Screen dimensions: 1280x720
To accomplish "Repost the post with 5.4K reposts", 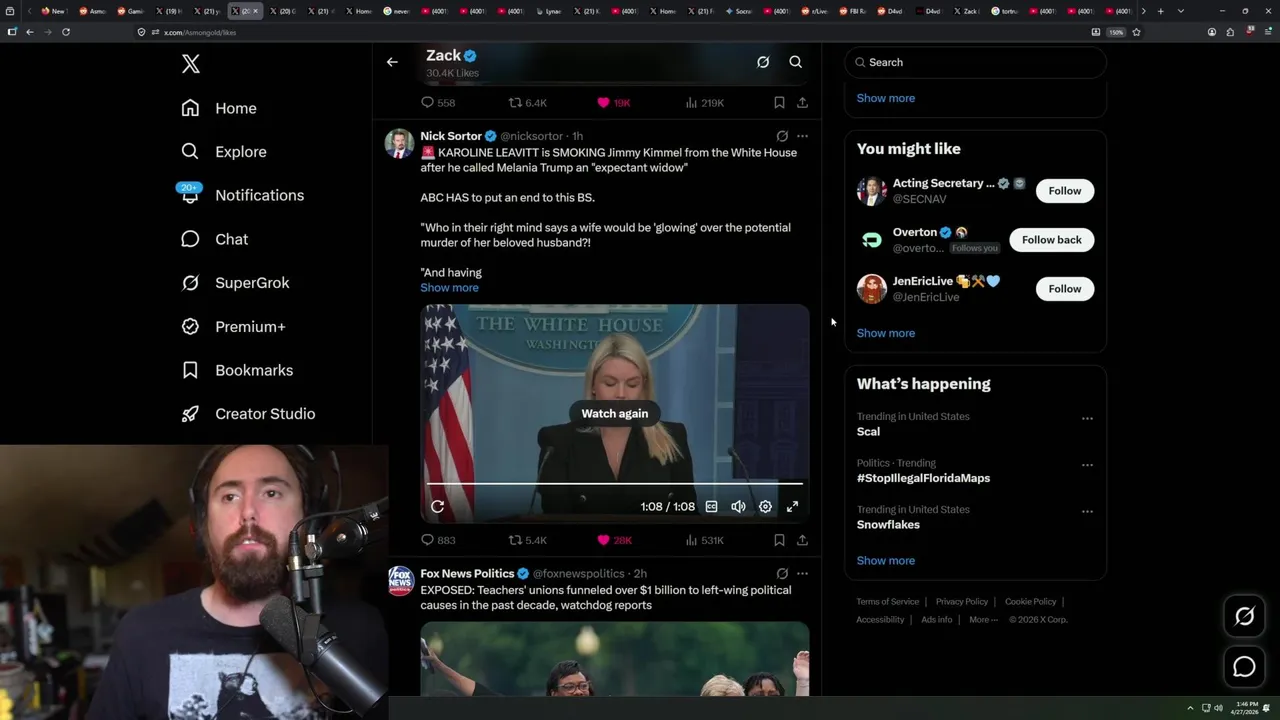I will 528,540.
